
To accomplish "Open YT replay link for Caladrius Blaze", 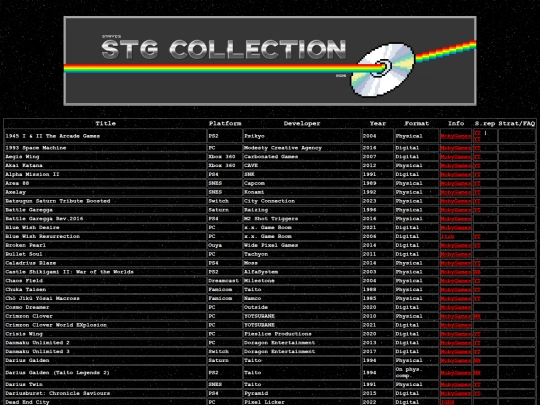I will 477,263.
